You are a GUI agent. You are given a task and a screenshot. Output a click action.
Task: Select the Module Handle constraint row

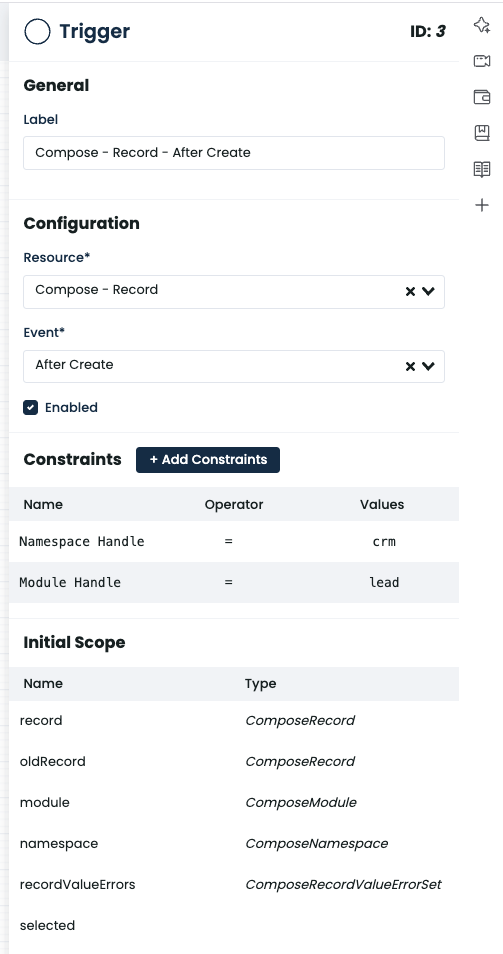(x=234, y=583)
